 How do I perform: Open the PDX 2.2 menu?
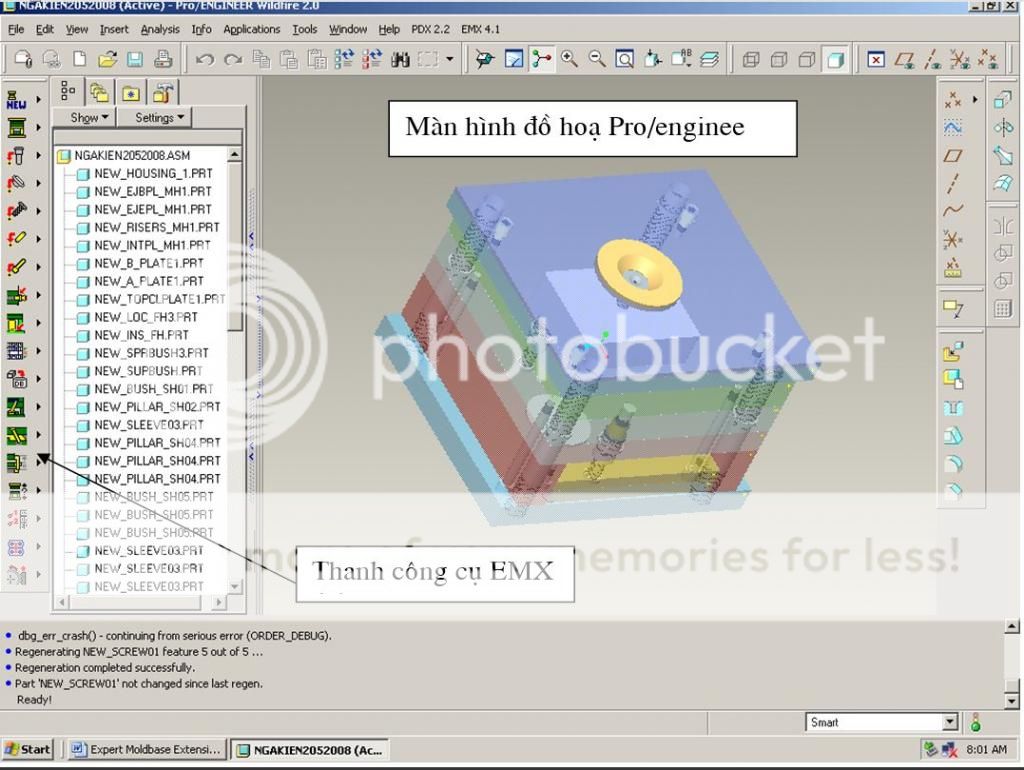click(430, 29)
